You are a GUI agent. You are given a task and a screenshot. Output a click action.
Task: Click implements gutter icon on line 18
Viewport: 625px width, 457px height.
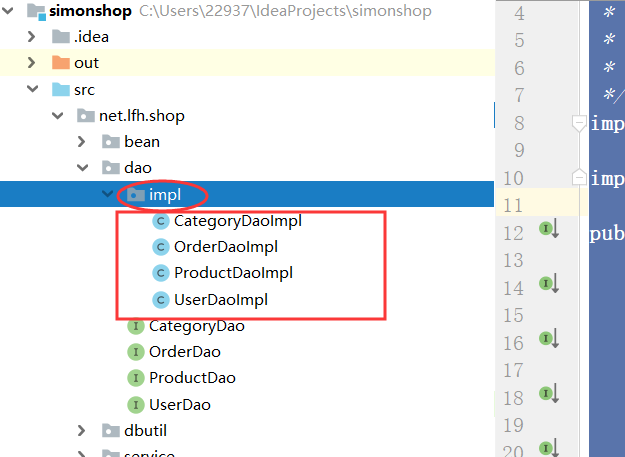point(549,394)
